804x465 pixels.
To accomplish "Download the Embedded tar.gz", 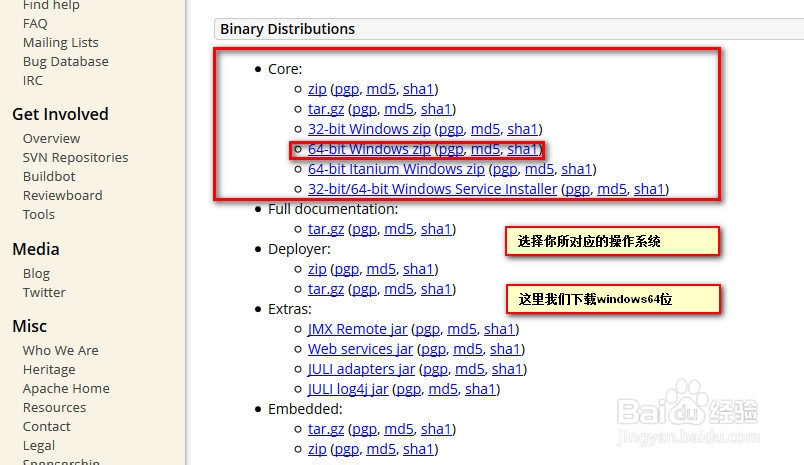I will 326,429.
